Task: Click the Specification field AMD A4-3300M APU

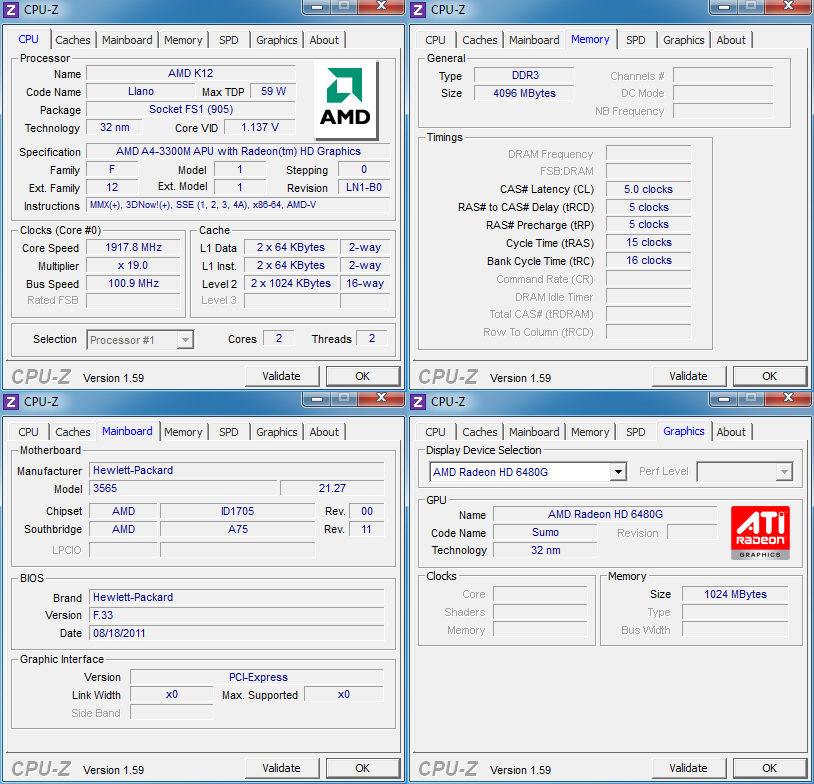Action: [238, 151]
